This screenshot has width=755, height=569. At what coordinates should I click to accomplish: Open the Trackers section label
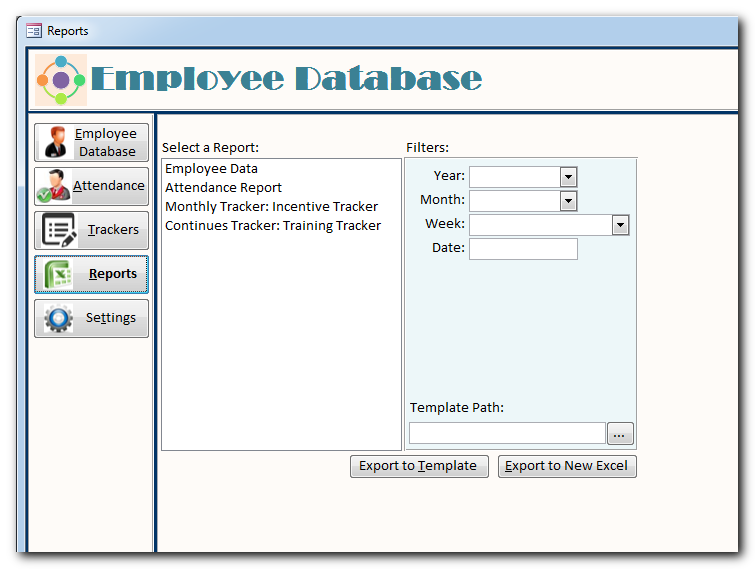113,230
